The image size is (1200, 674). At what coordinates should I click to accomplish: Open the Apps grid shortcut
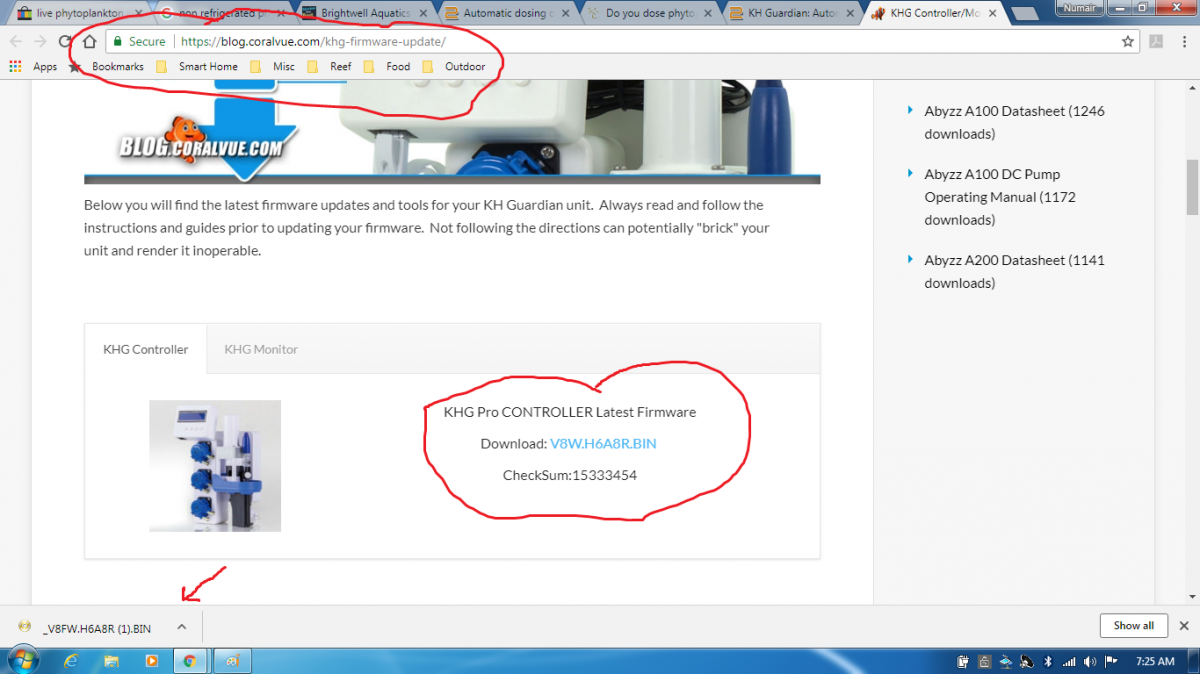33,67
